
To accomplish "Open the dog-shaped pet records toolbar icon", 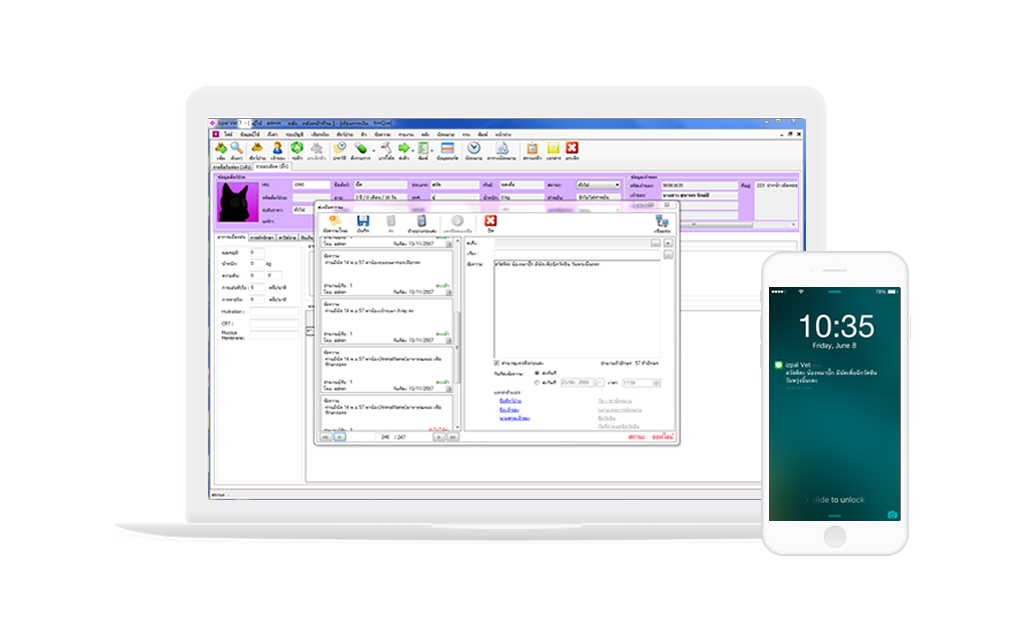I will [x=257, y=149].
